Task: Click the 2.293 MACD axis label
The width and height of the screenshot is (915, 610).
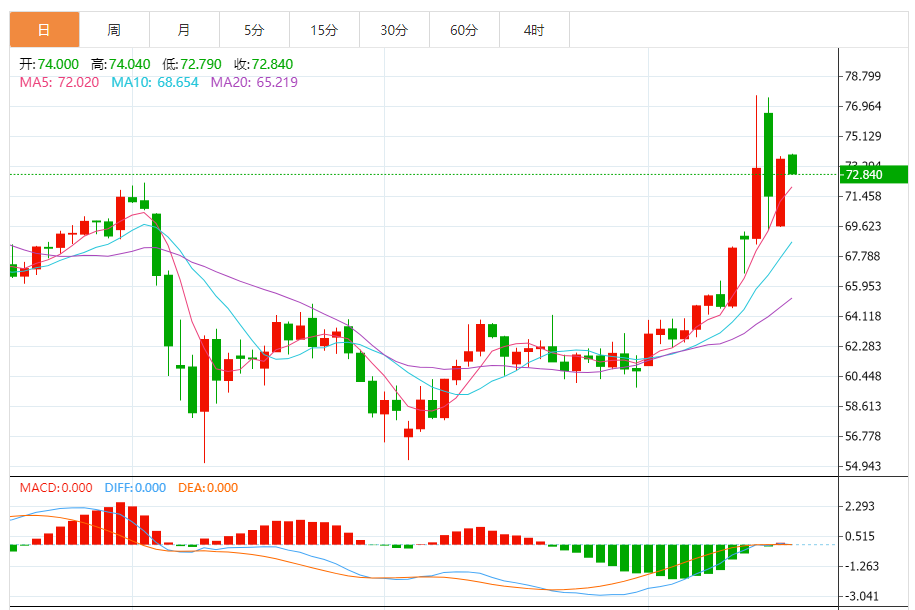Action: 860,507
